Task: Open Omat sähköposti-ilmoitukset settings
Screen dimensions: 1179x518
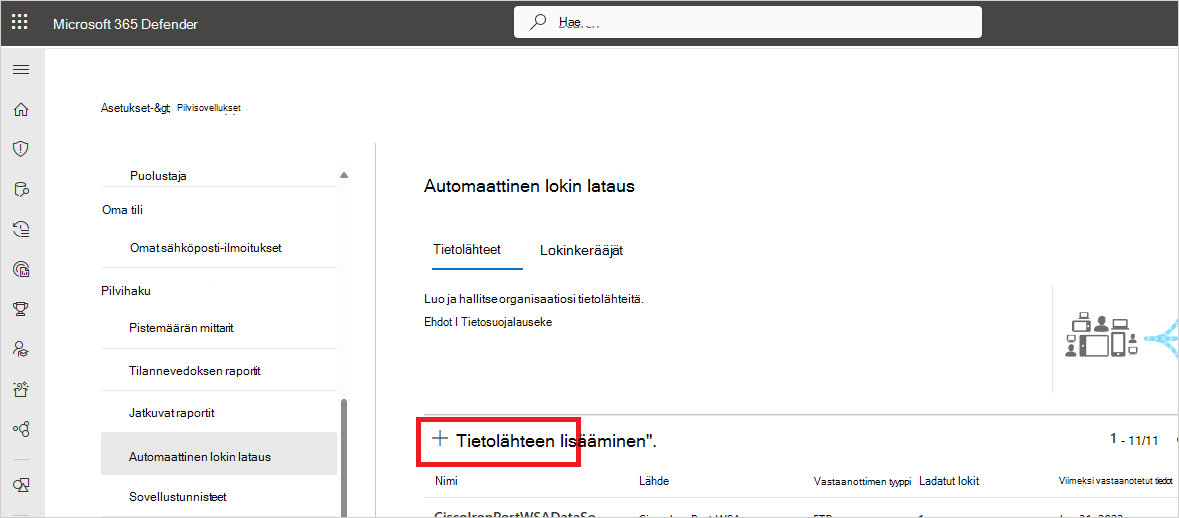Action: click(x=205, y=247)
